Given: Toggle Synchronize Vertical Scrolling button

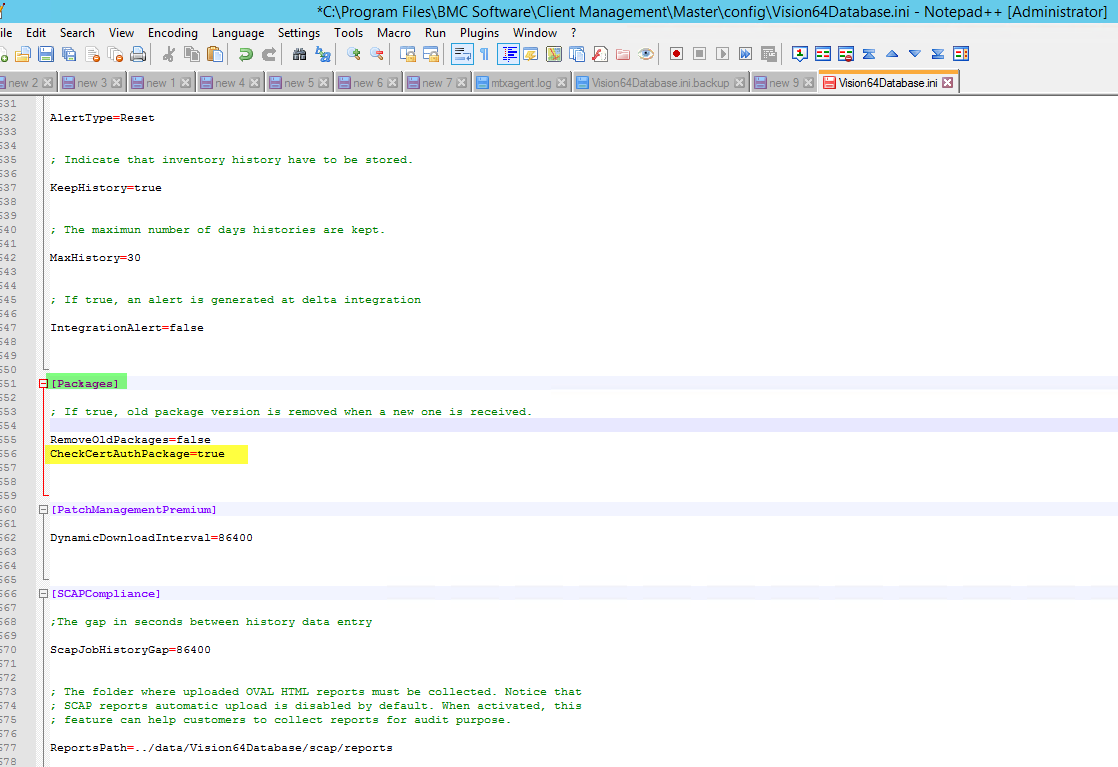Looking at the screenshot, I should click(407, 54).
